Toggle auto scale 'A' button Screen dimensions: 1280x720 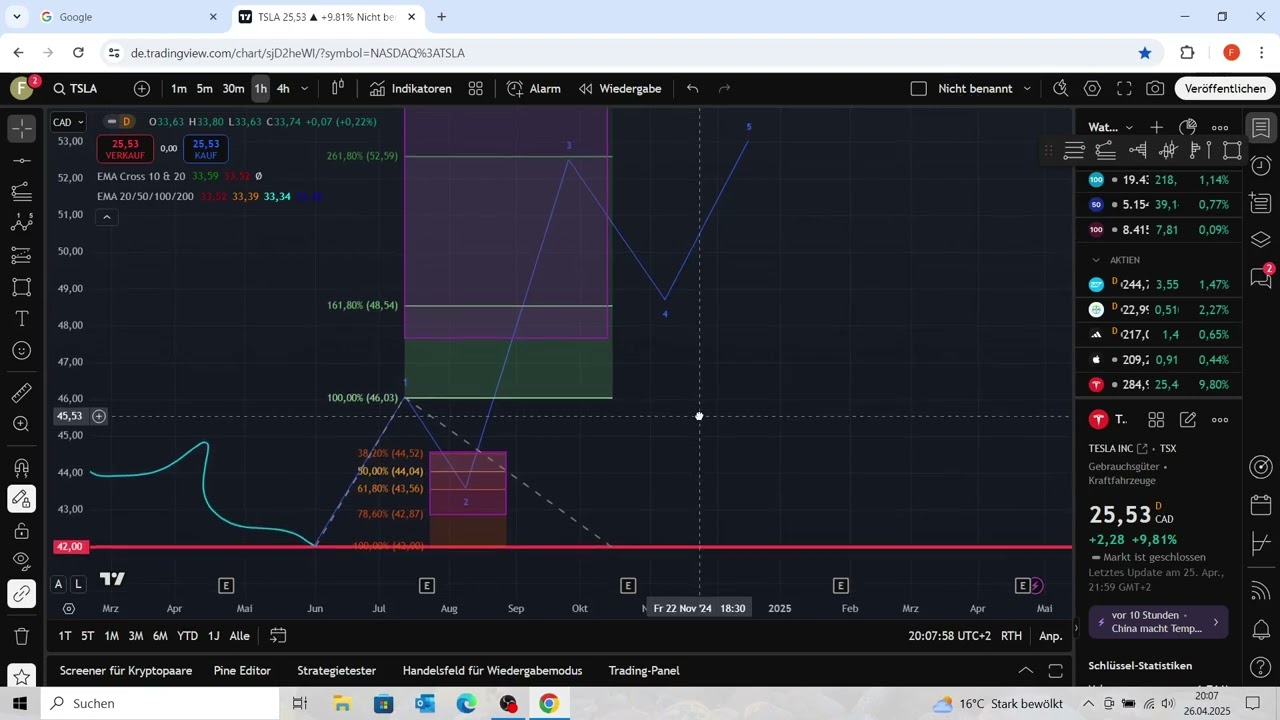tap(58, 584)
